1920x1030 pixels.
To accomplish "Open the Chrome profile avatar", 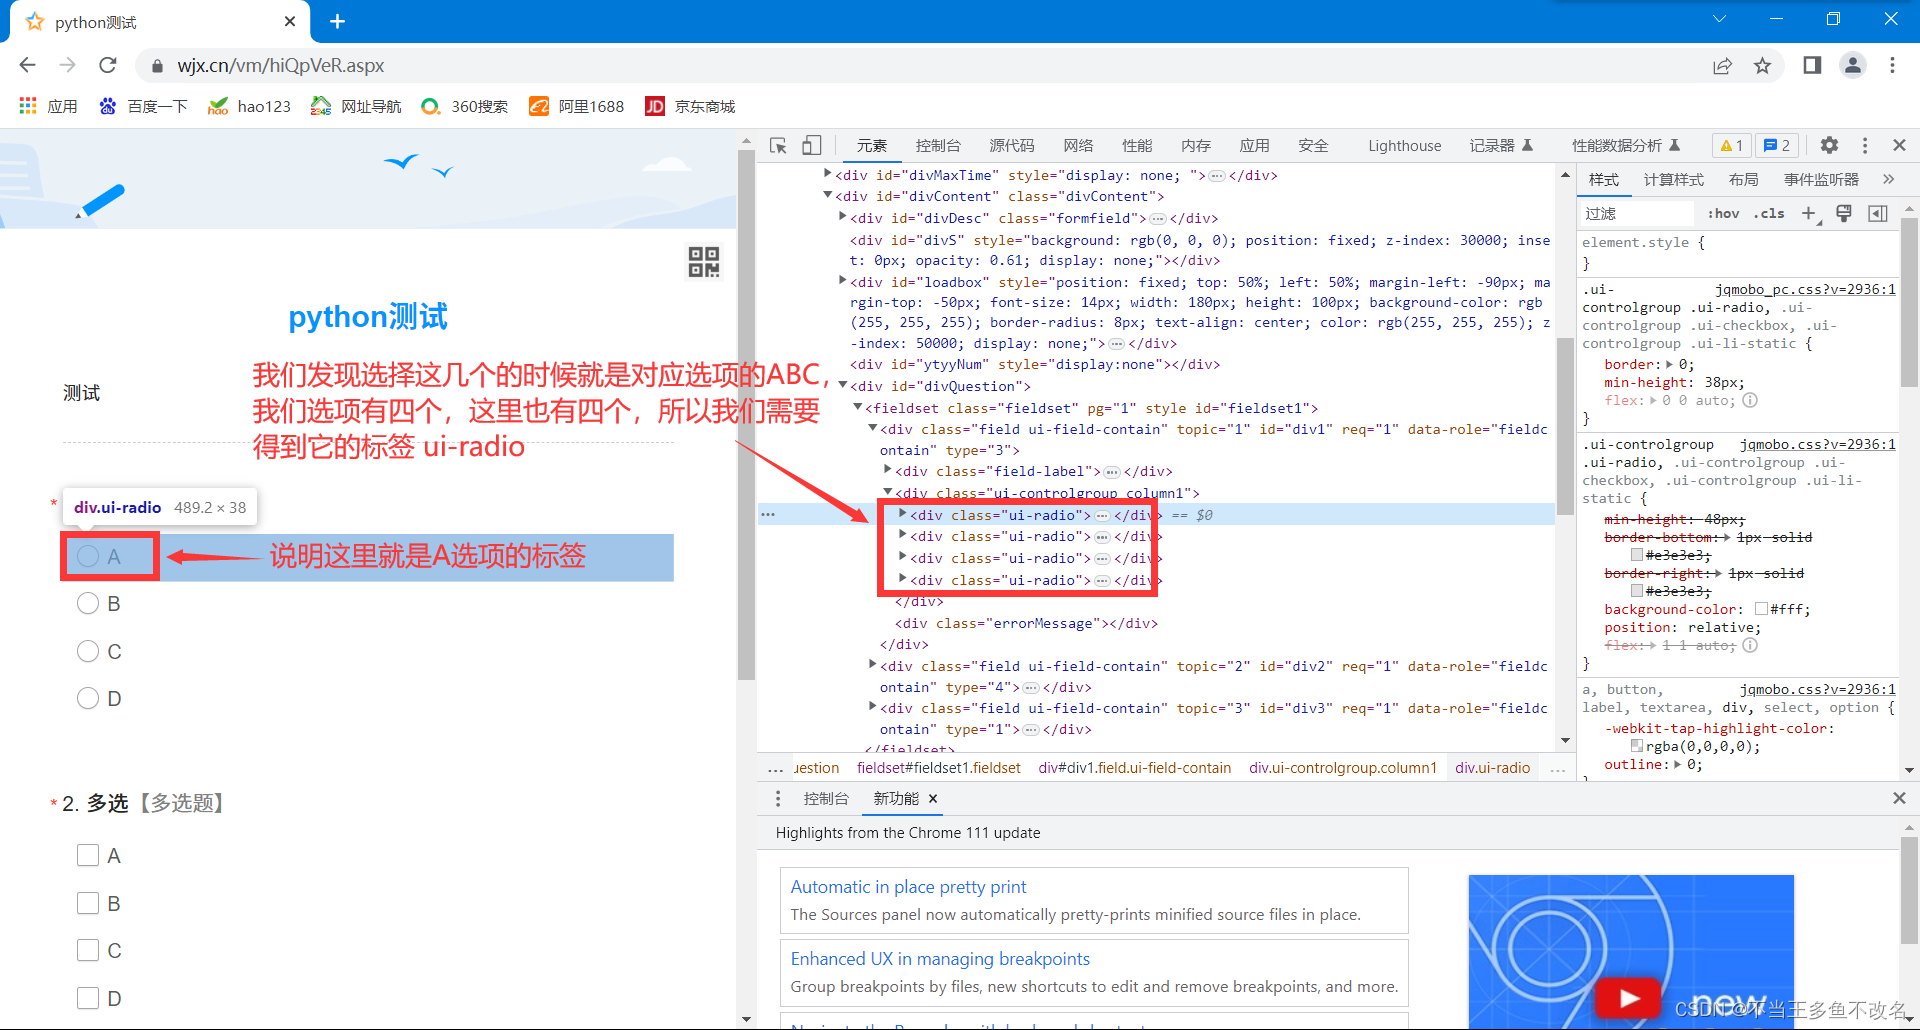I will [1853, 65].
